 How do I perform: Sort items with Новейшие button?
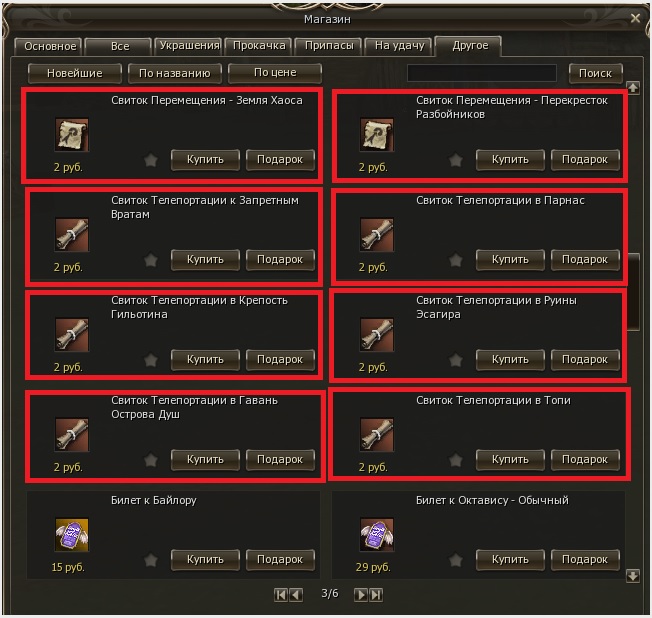click(x=75, y=73)
